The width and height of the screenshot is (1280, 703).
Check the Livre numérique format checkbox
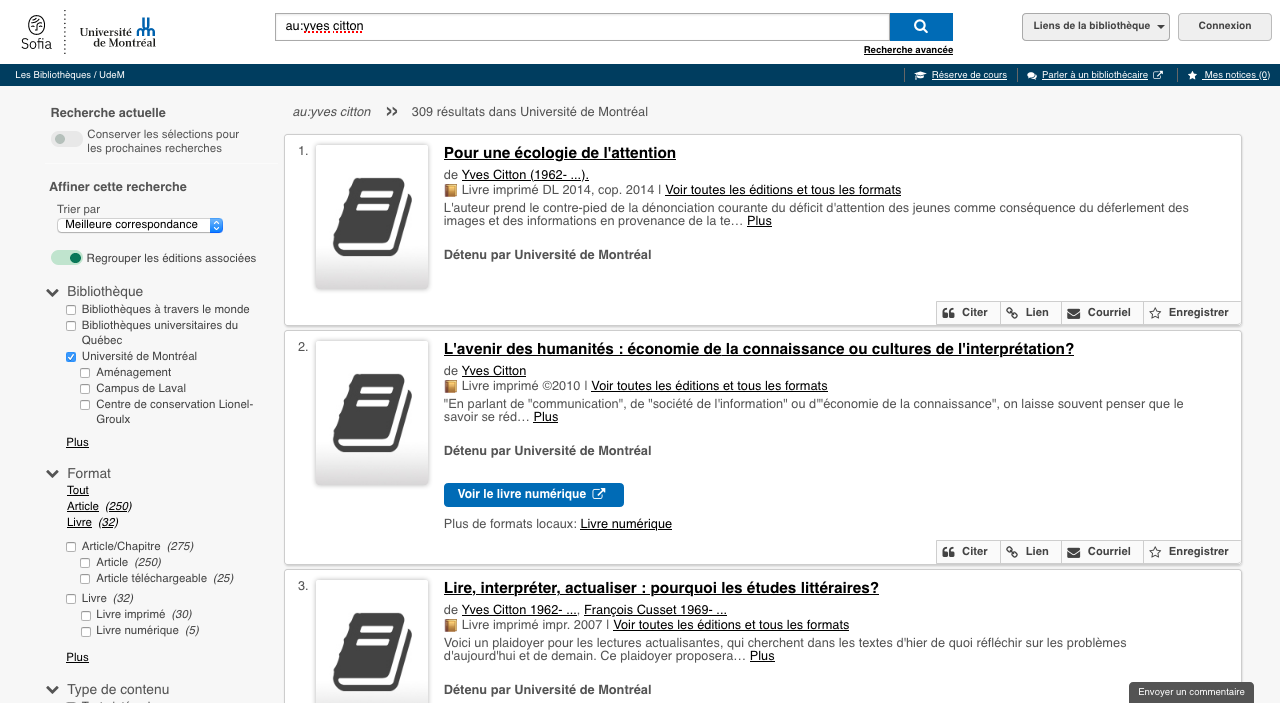click(x=86, y=632)
